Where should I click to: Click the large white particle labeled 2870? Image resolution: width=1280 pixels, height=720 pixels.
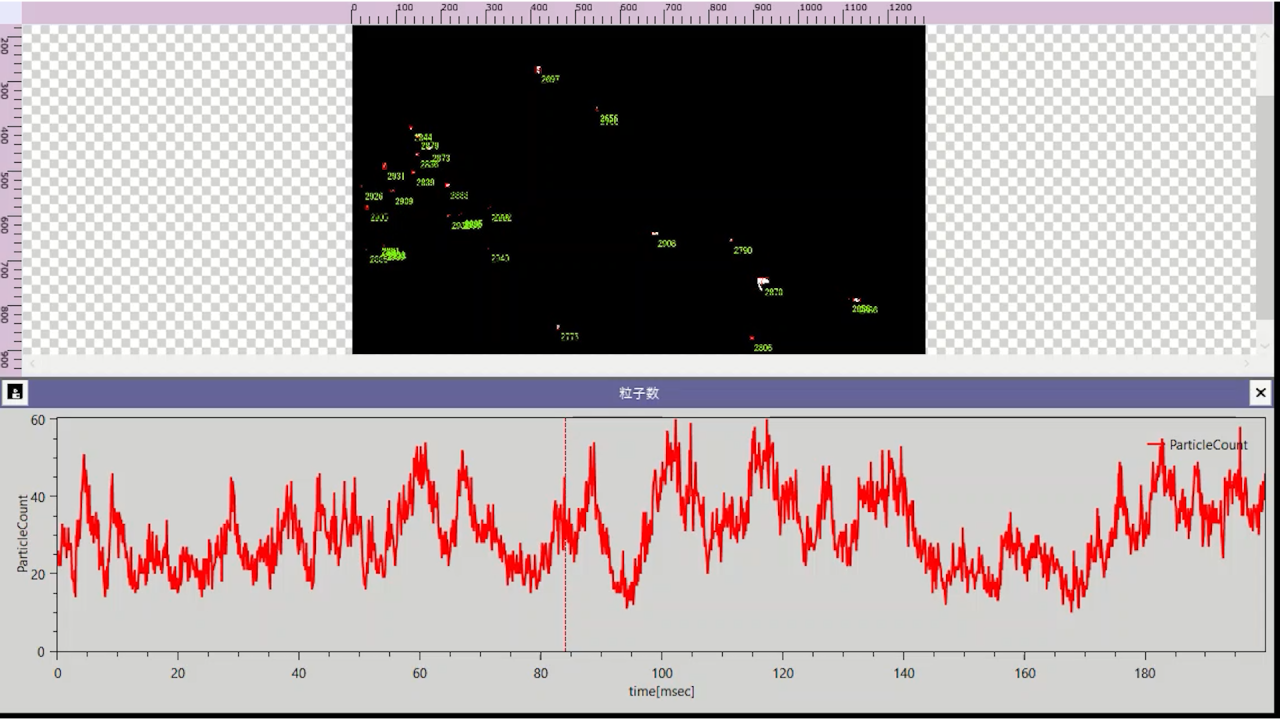point(762,283)
